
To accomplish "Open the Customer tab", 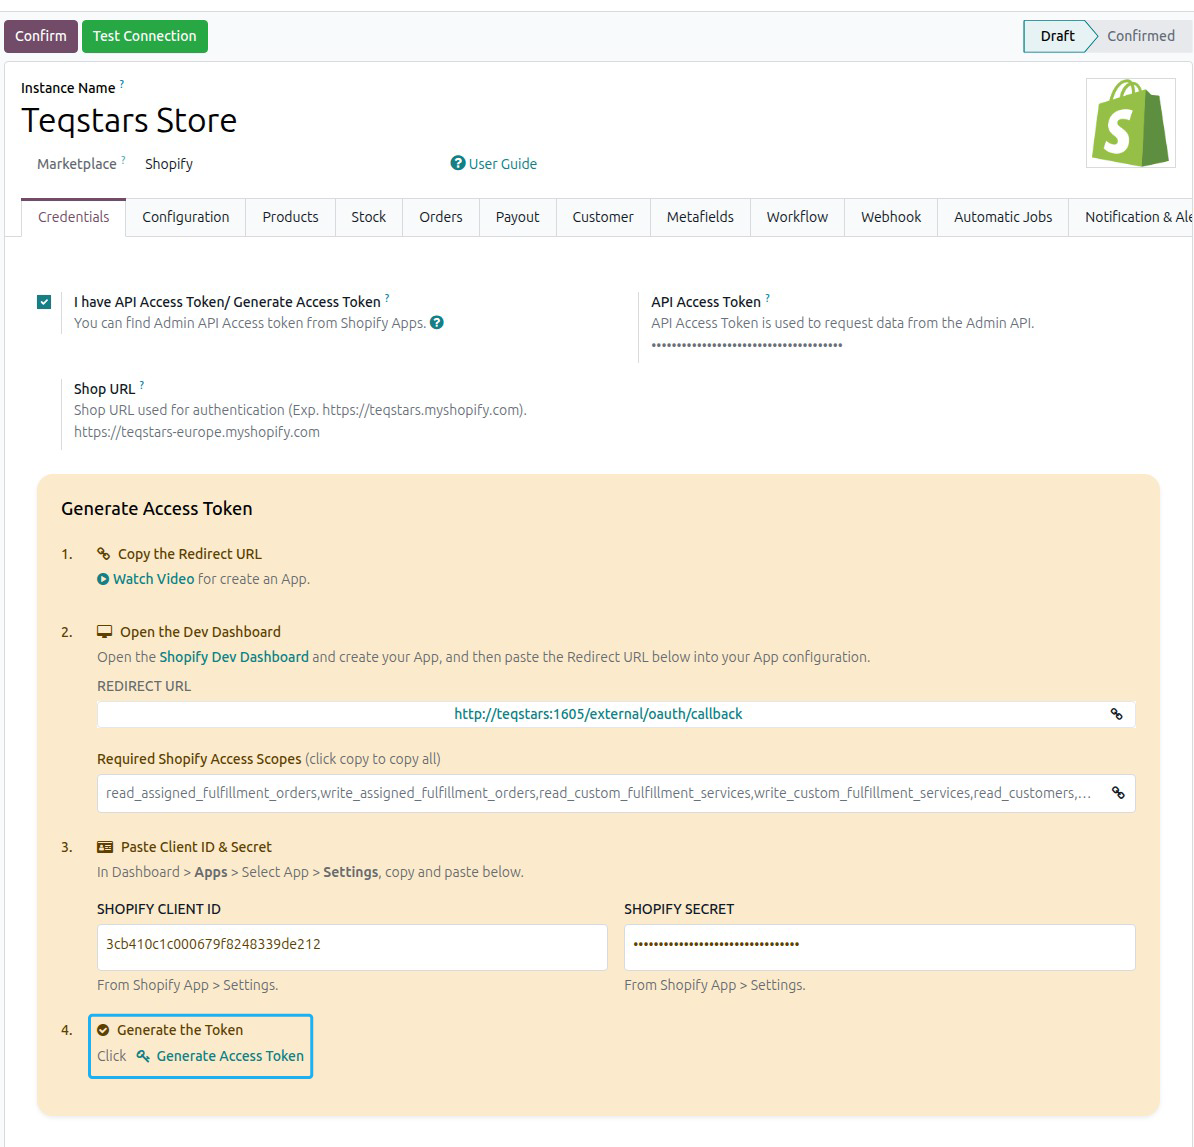I will (x=603, y=217).
